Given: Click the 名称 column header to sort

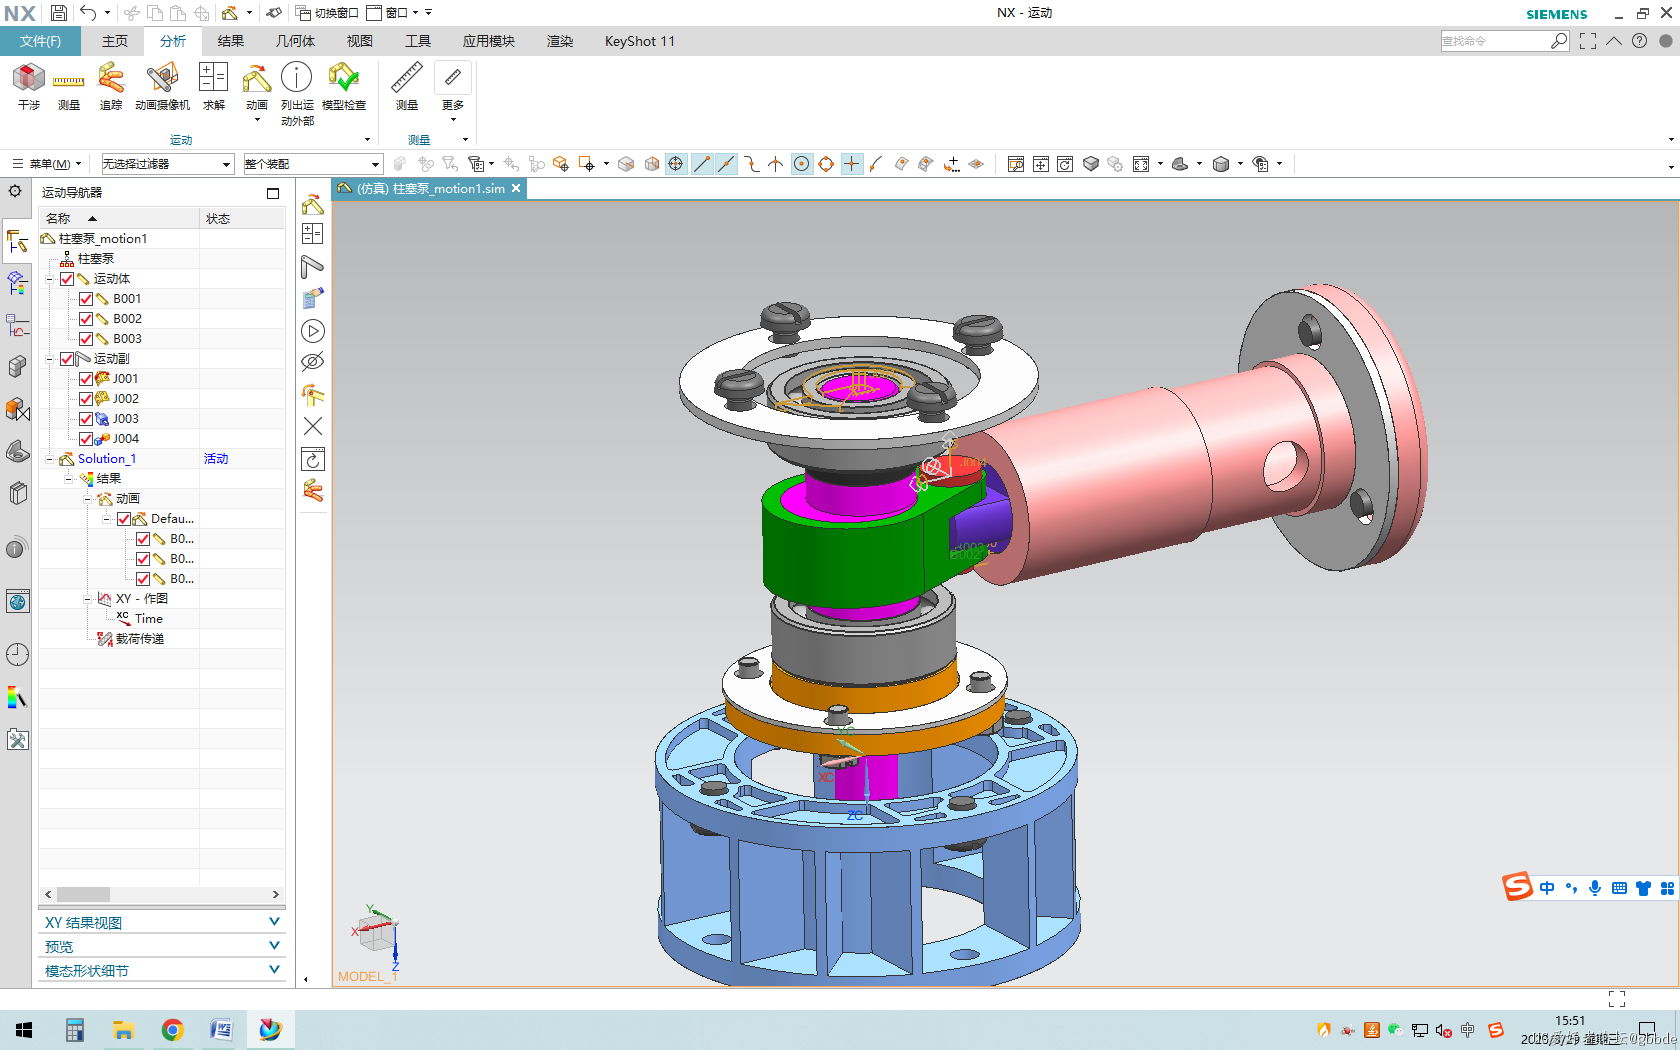Looking at the screenshot, I should tap(118, 218).
